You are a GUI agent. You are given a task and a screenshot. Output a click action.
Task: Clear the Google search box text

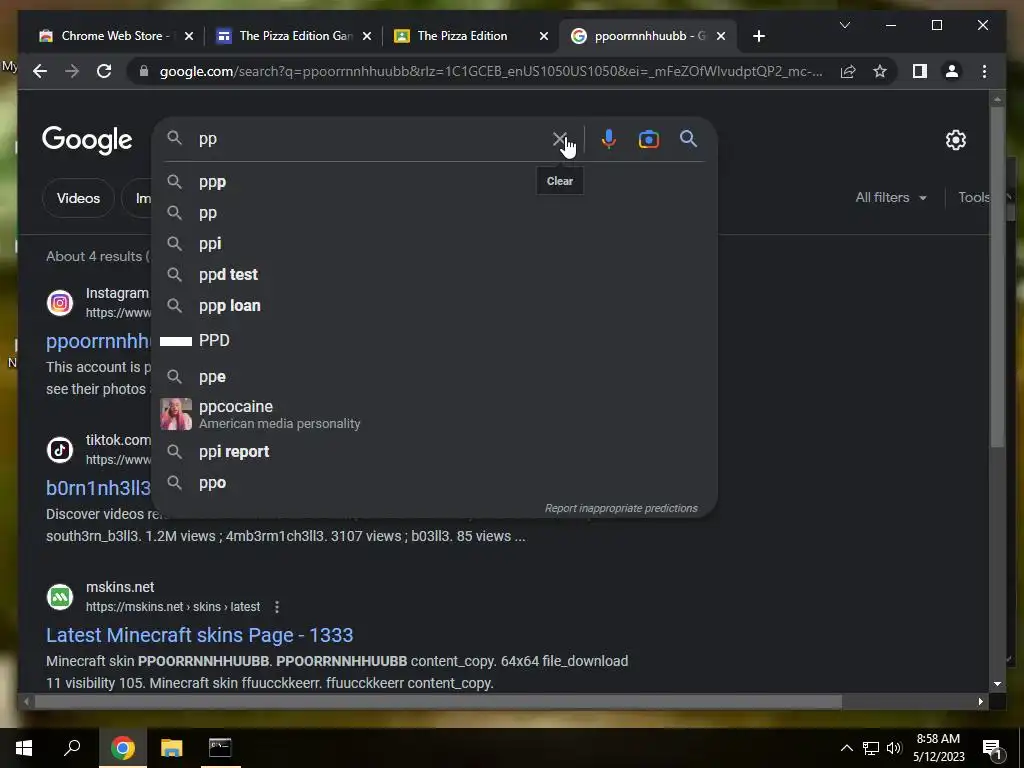560,139
